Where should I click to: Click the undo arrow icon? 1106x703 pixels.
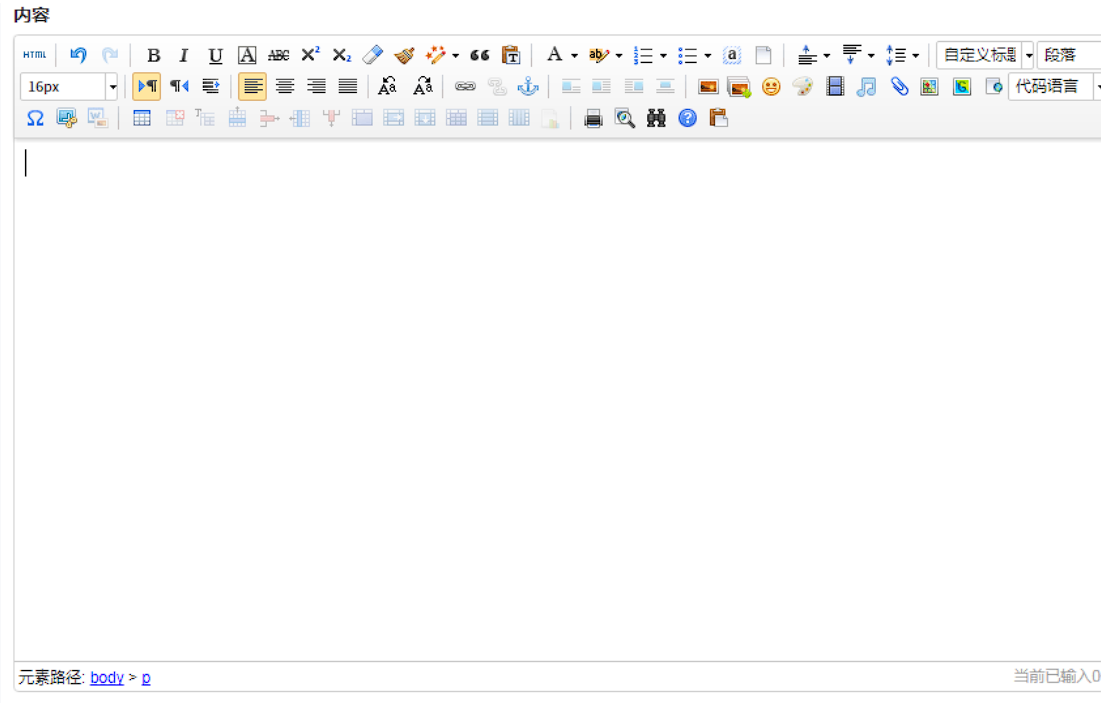(78, 55)
